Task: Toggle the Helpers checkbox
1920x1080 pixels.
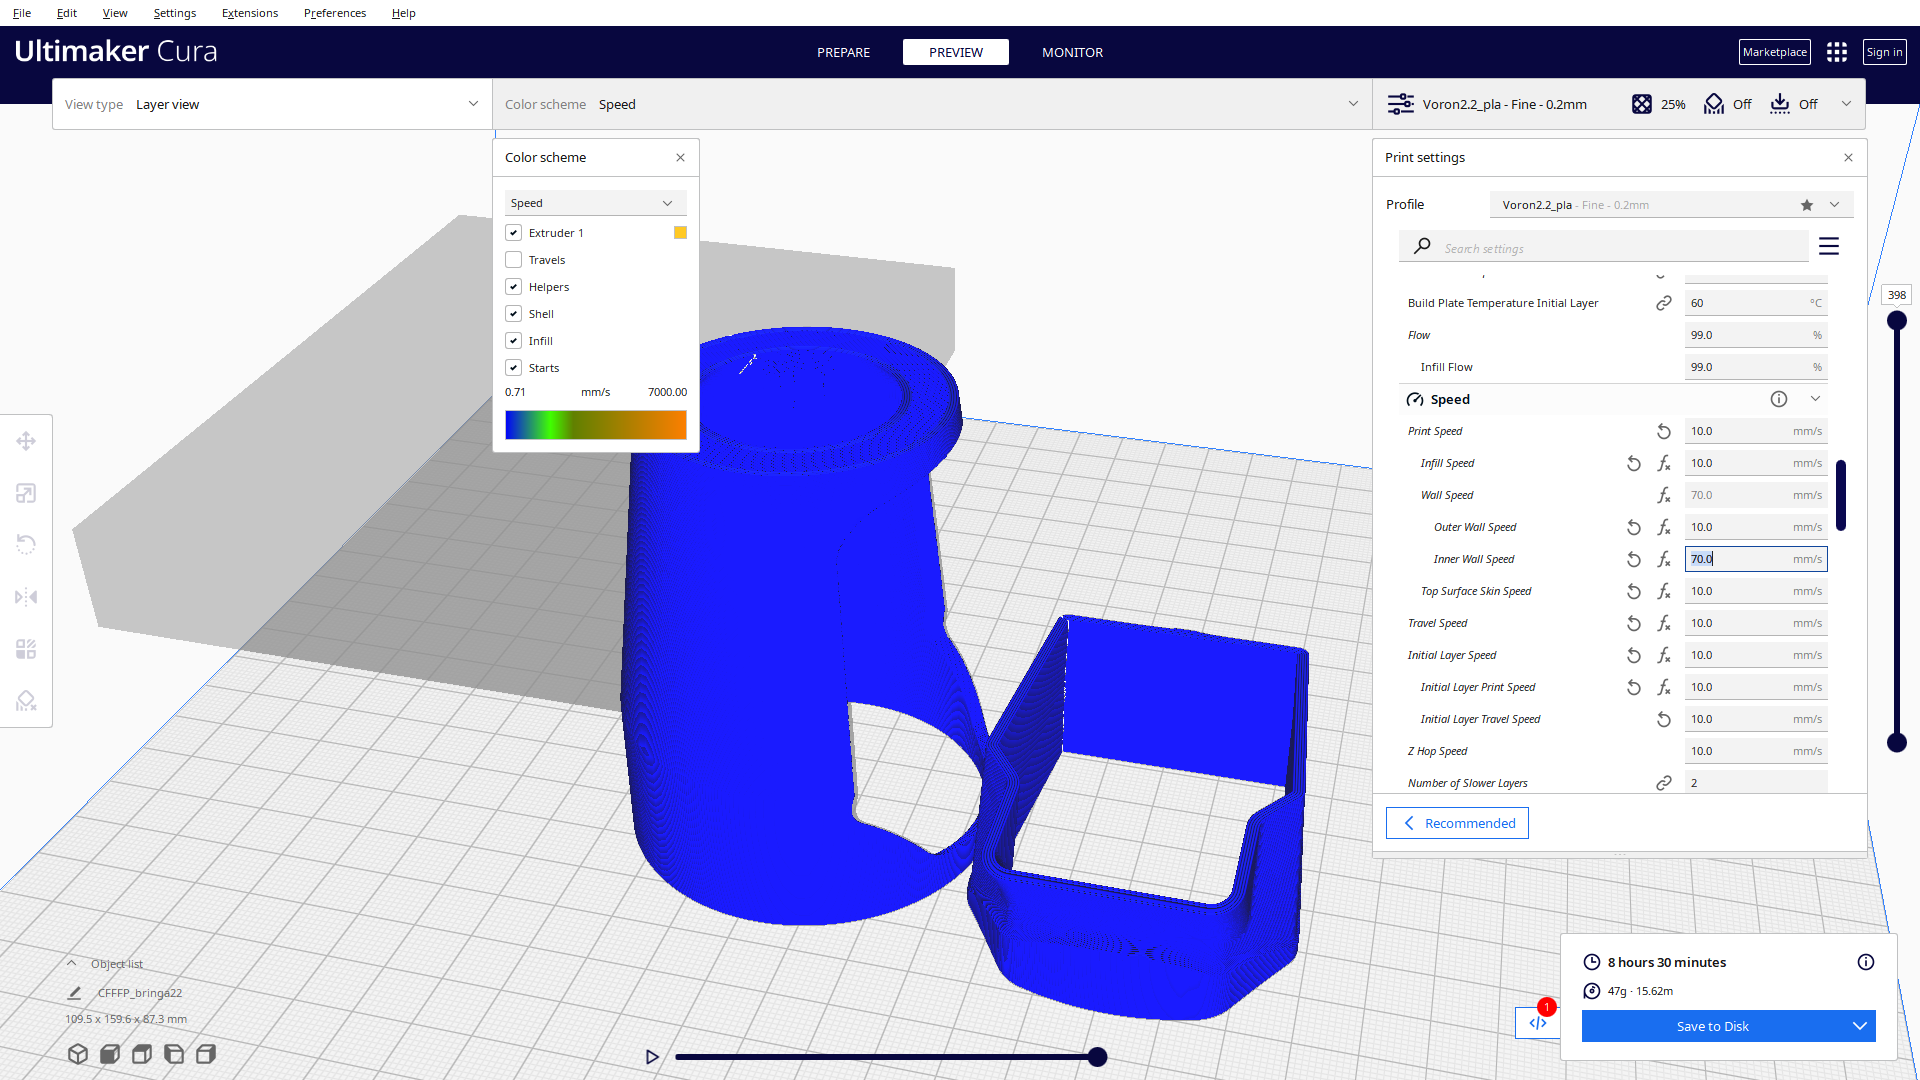Action: coord(514,287)
